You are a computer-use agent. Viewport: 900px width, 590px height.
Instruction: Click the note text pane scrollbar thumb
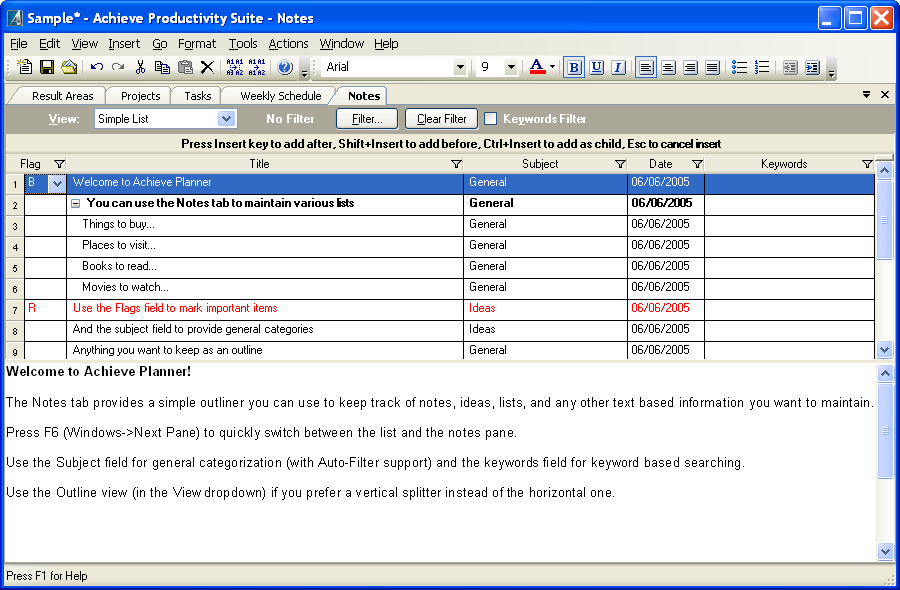coord(885,430)
